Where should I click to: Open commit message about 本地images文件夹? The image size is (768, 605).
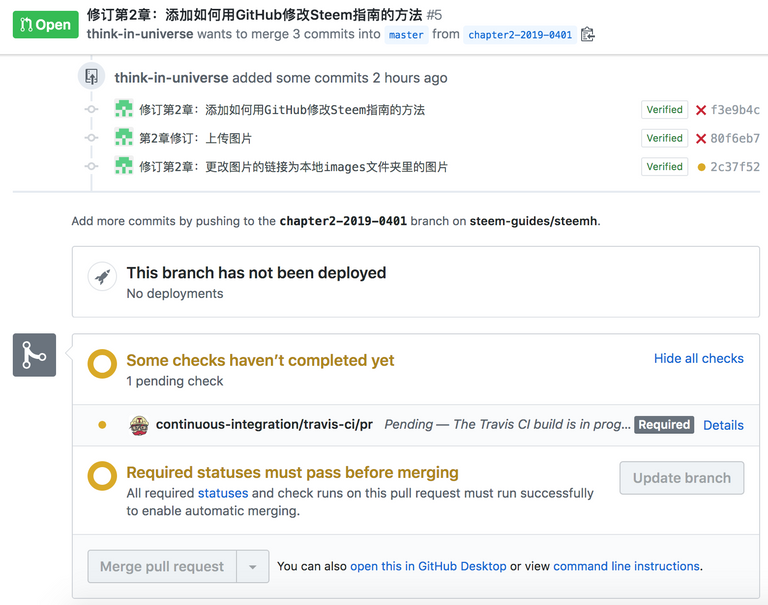[x=293, y=167]
